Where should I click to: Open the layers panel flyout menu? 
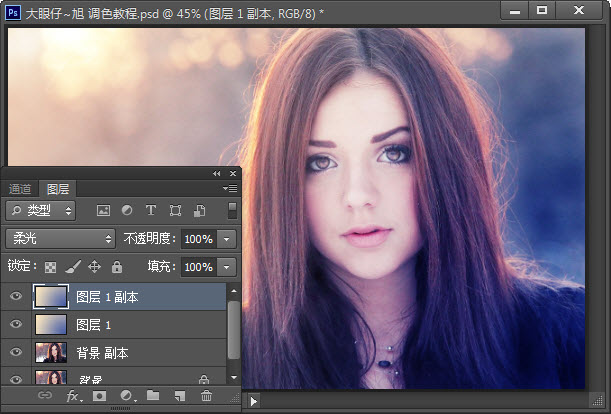pyautogui.click(x=230, y=188)
